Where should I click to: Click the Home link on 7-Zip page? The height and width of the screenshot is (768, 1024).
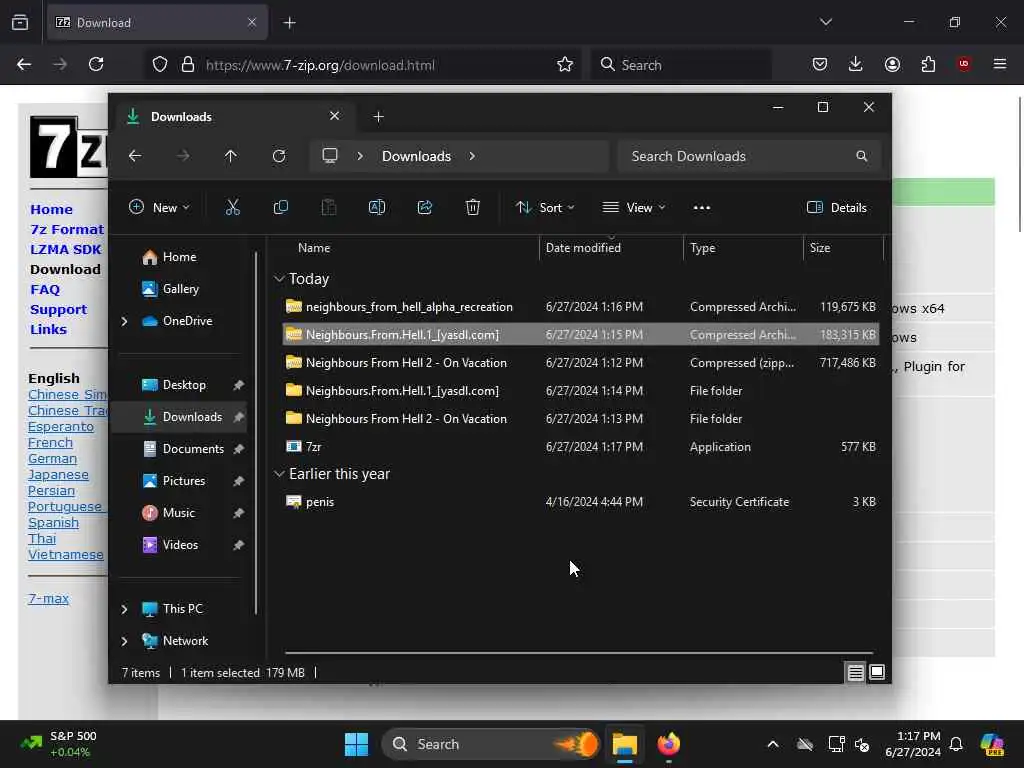(x=51, y=210)
